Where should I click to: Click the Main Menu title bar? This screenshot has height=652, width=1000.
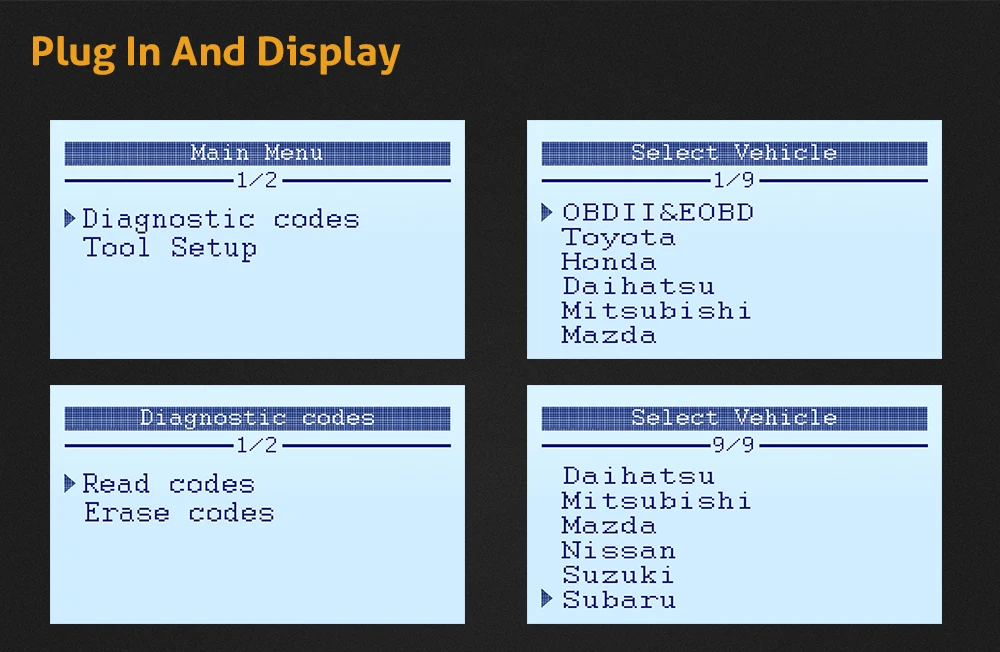tap(258, 153)
